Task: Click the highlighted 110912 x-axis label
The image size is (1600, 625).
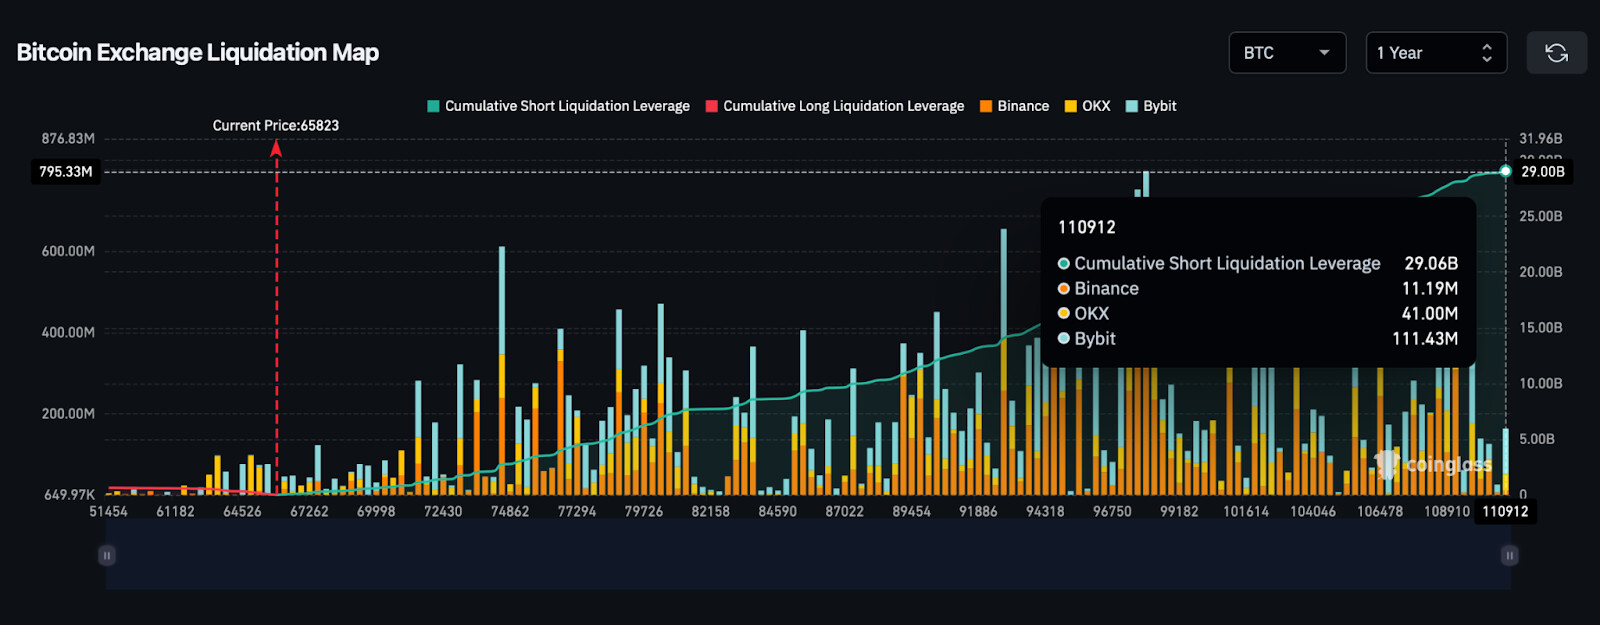Action: (x=1505, y=512)
